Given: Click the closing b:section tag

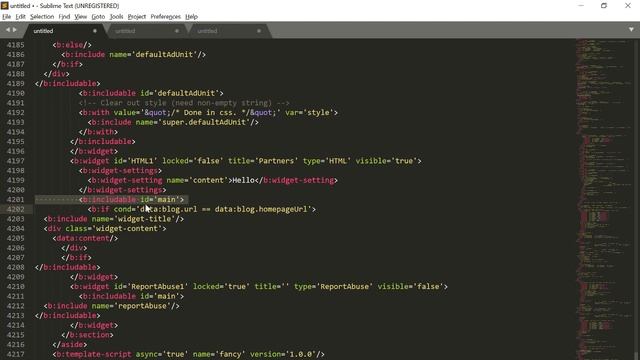Looking at the screenshot, I should 87,335.
